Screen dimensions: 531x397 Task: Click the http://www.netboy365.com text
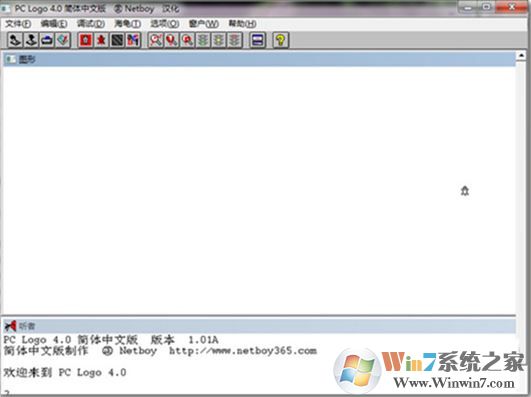tap(243, 351)
